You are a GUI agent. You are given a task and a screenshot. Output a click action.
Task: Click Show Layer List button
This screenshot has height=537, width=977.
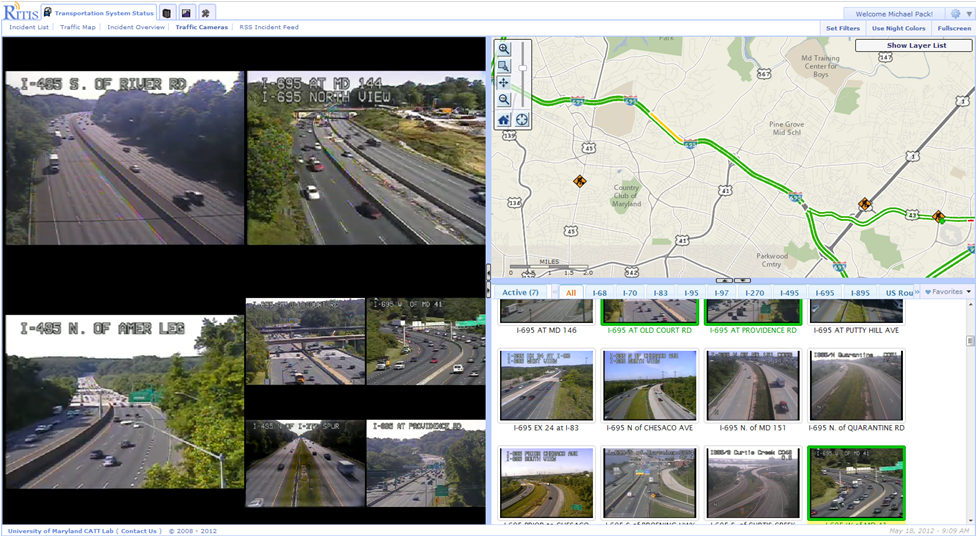coord(913,45)
